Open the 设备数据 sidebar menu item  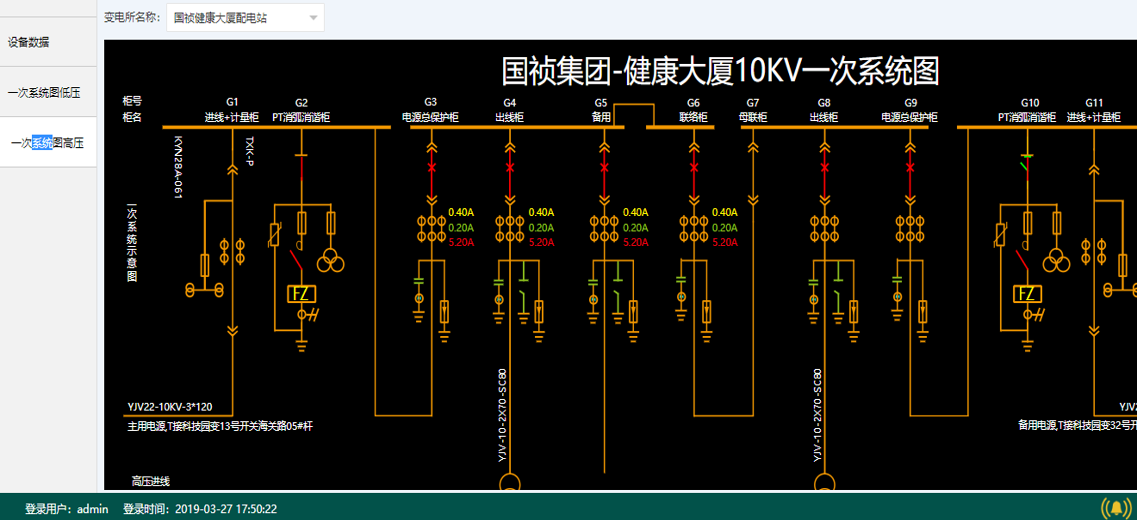28,42
